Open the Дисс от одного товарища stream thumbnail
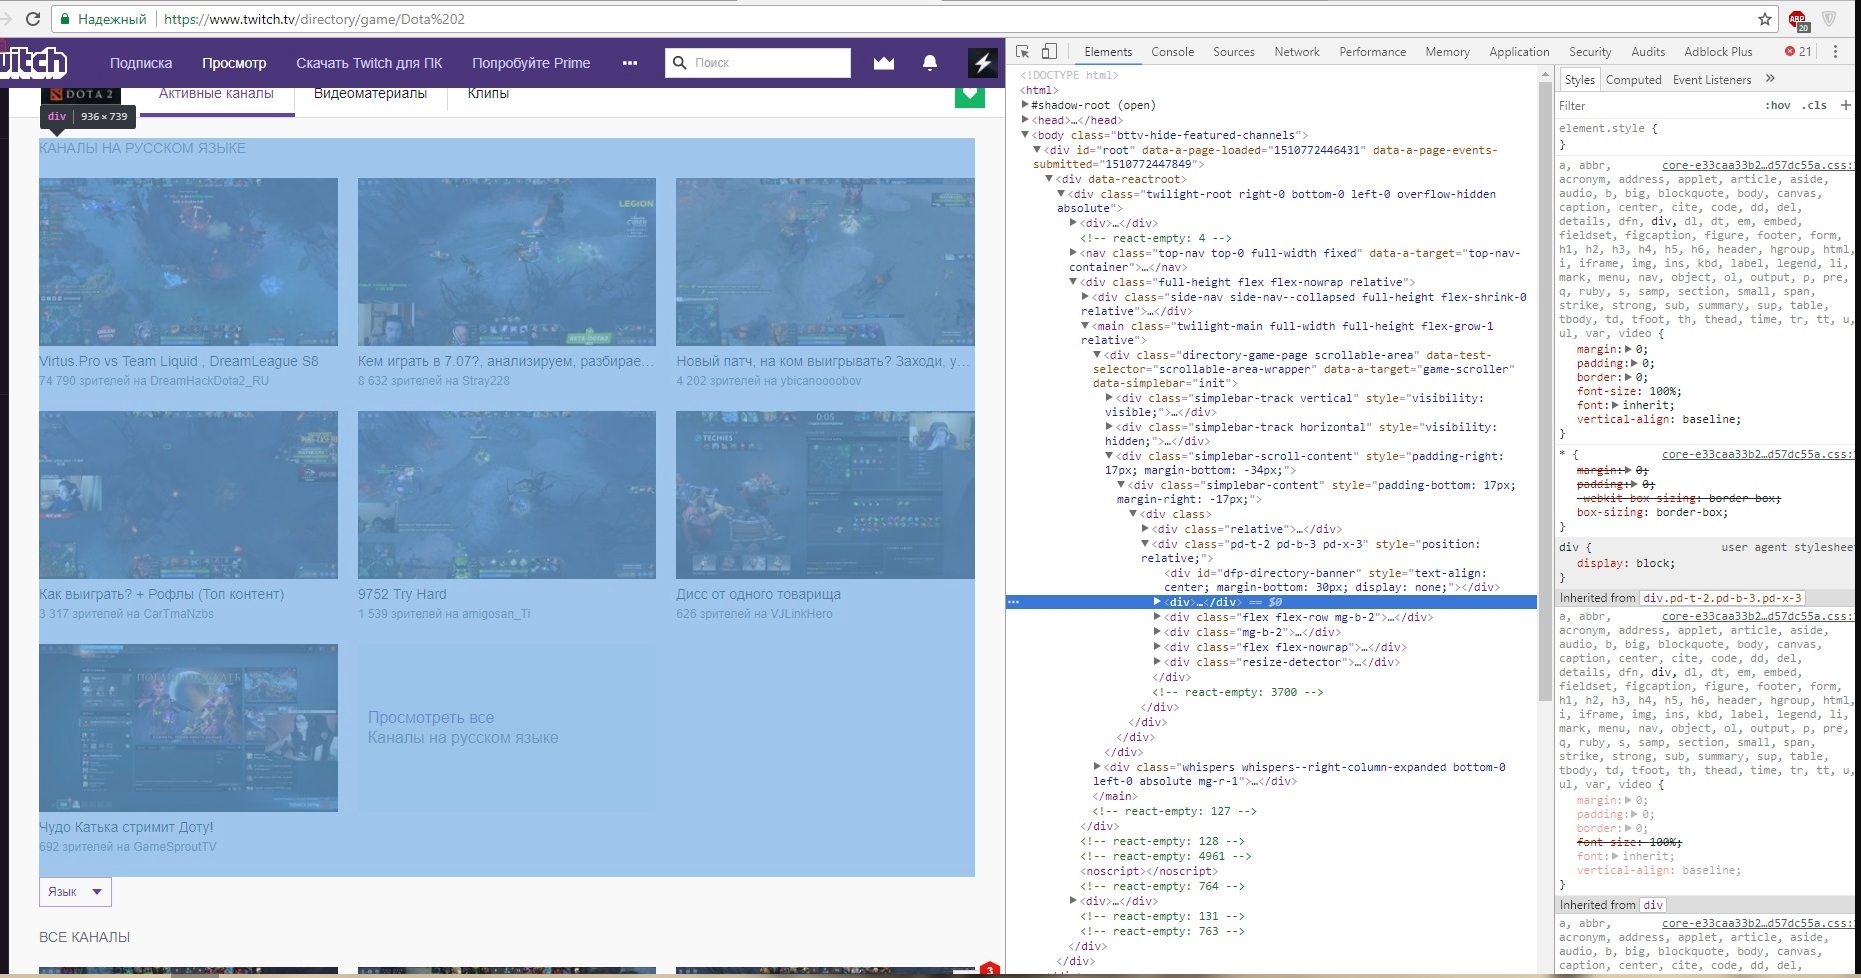1861x978 pixels. [825, 495]
